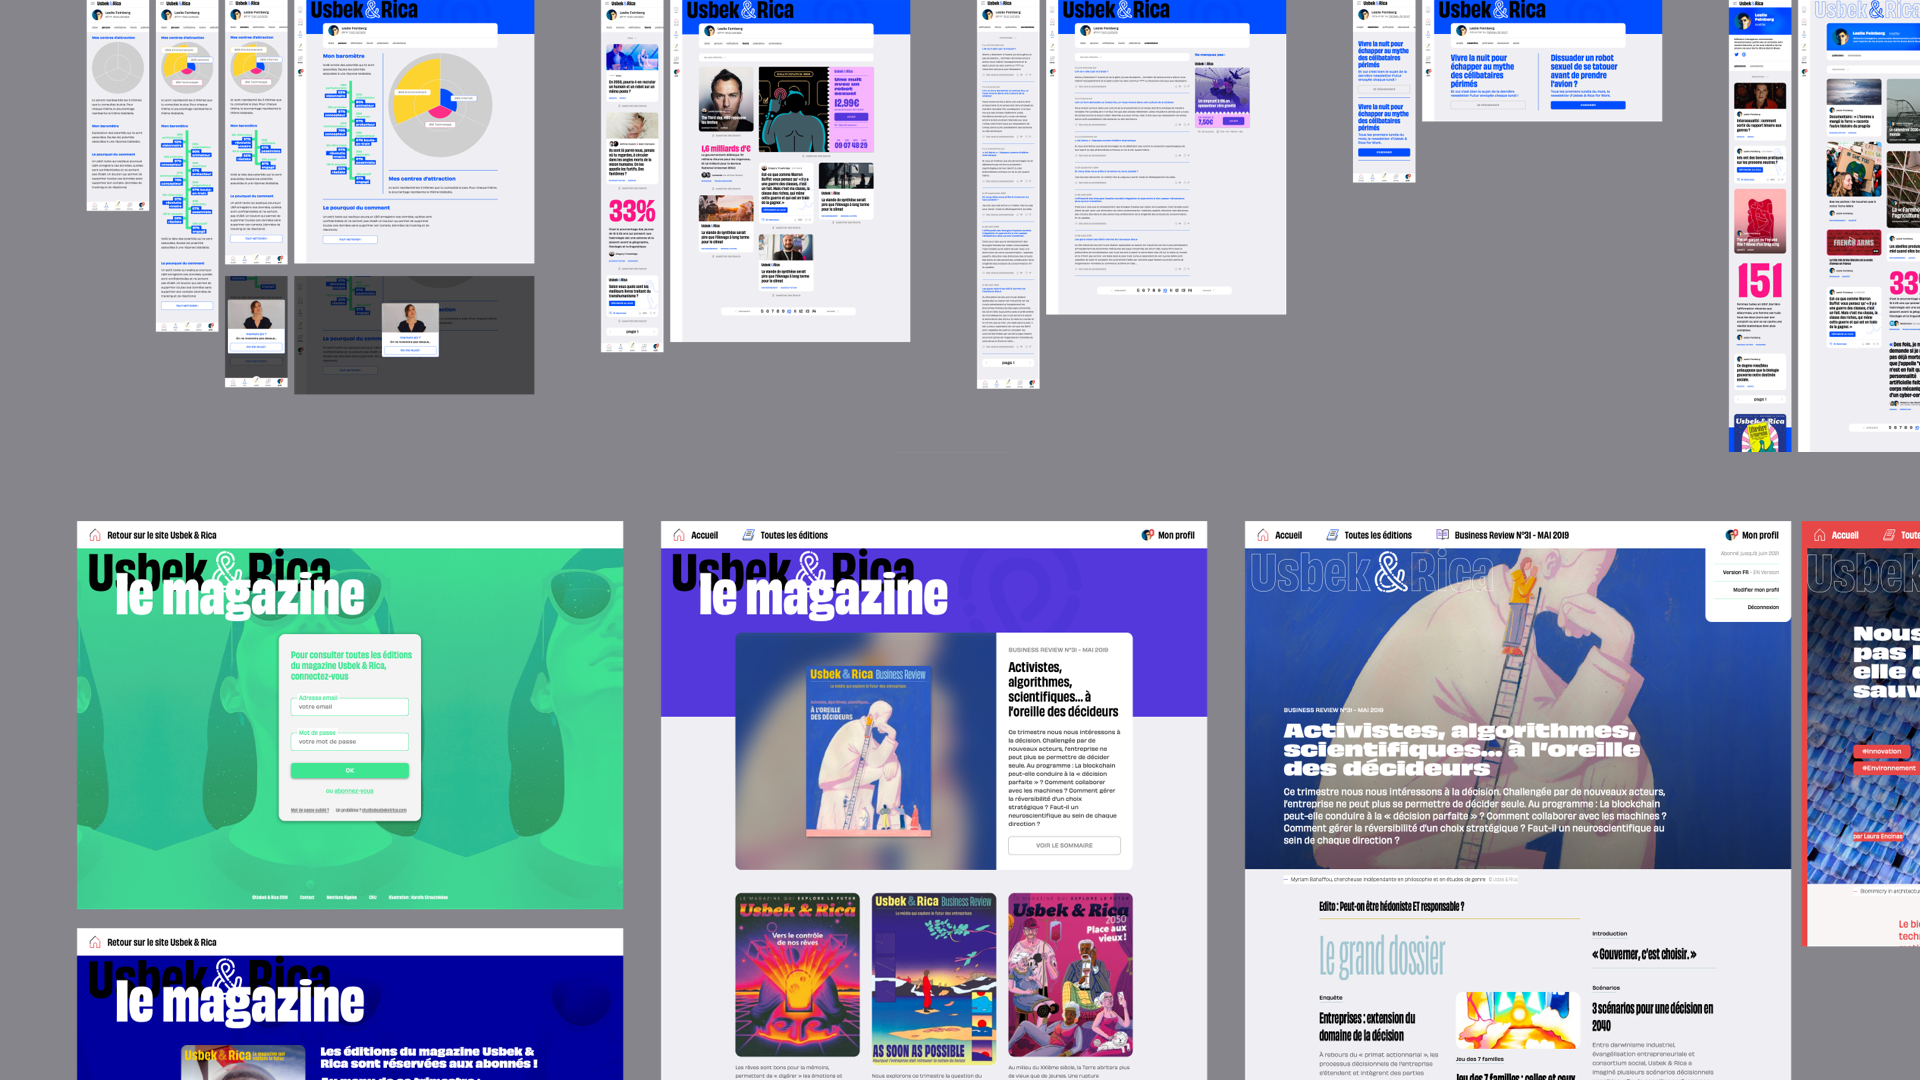1920x1080 pixels.
Task: Select colorful Jeu des 7 familles illustration
Action: point(1517,1020)
